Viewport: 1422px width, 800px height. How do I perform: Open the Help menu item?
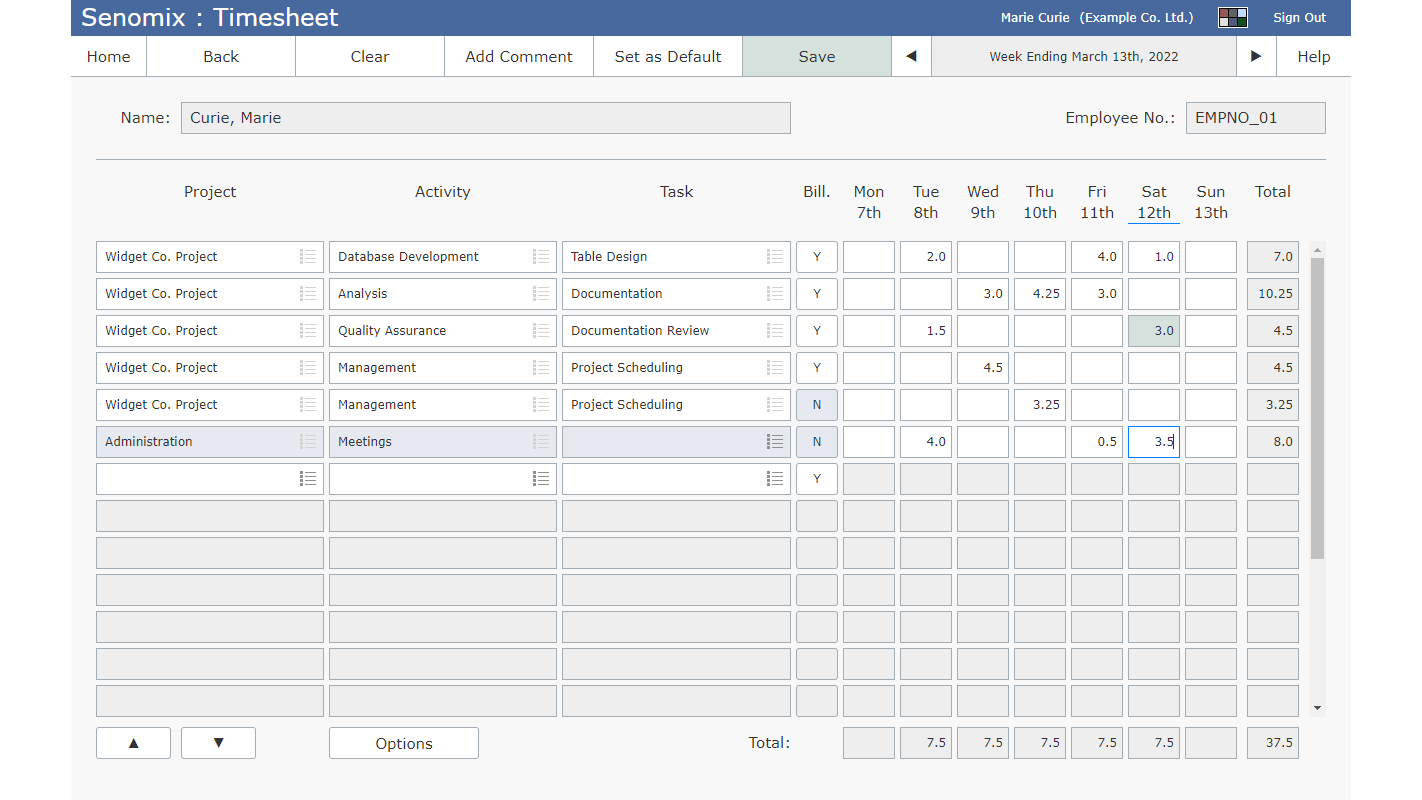1313,57
